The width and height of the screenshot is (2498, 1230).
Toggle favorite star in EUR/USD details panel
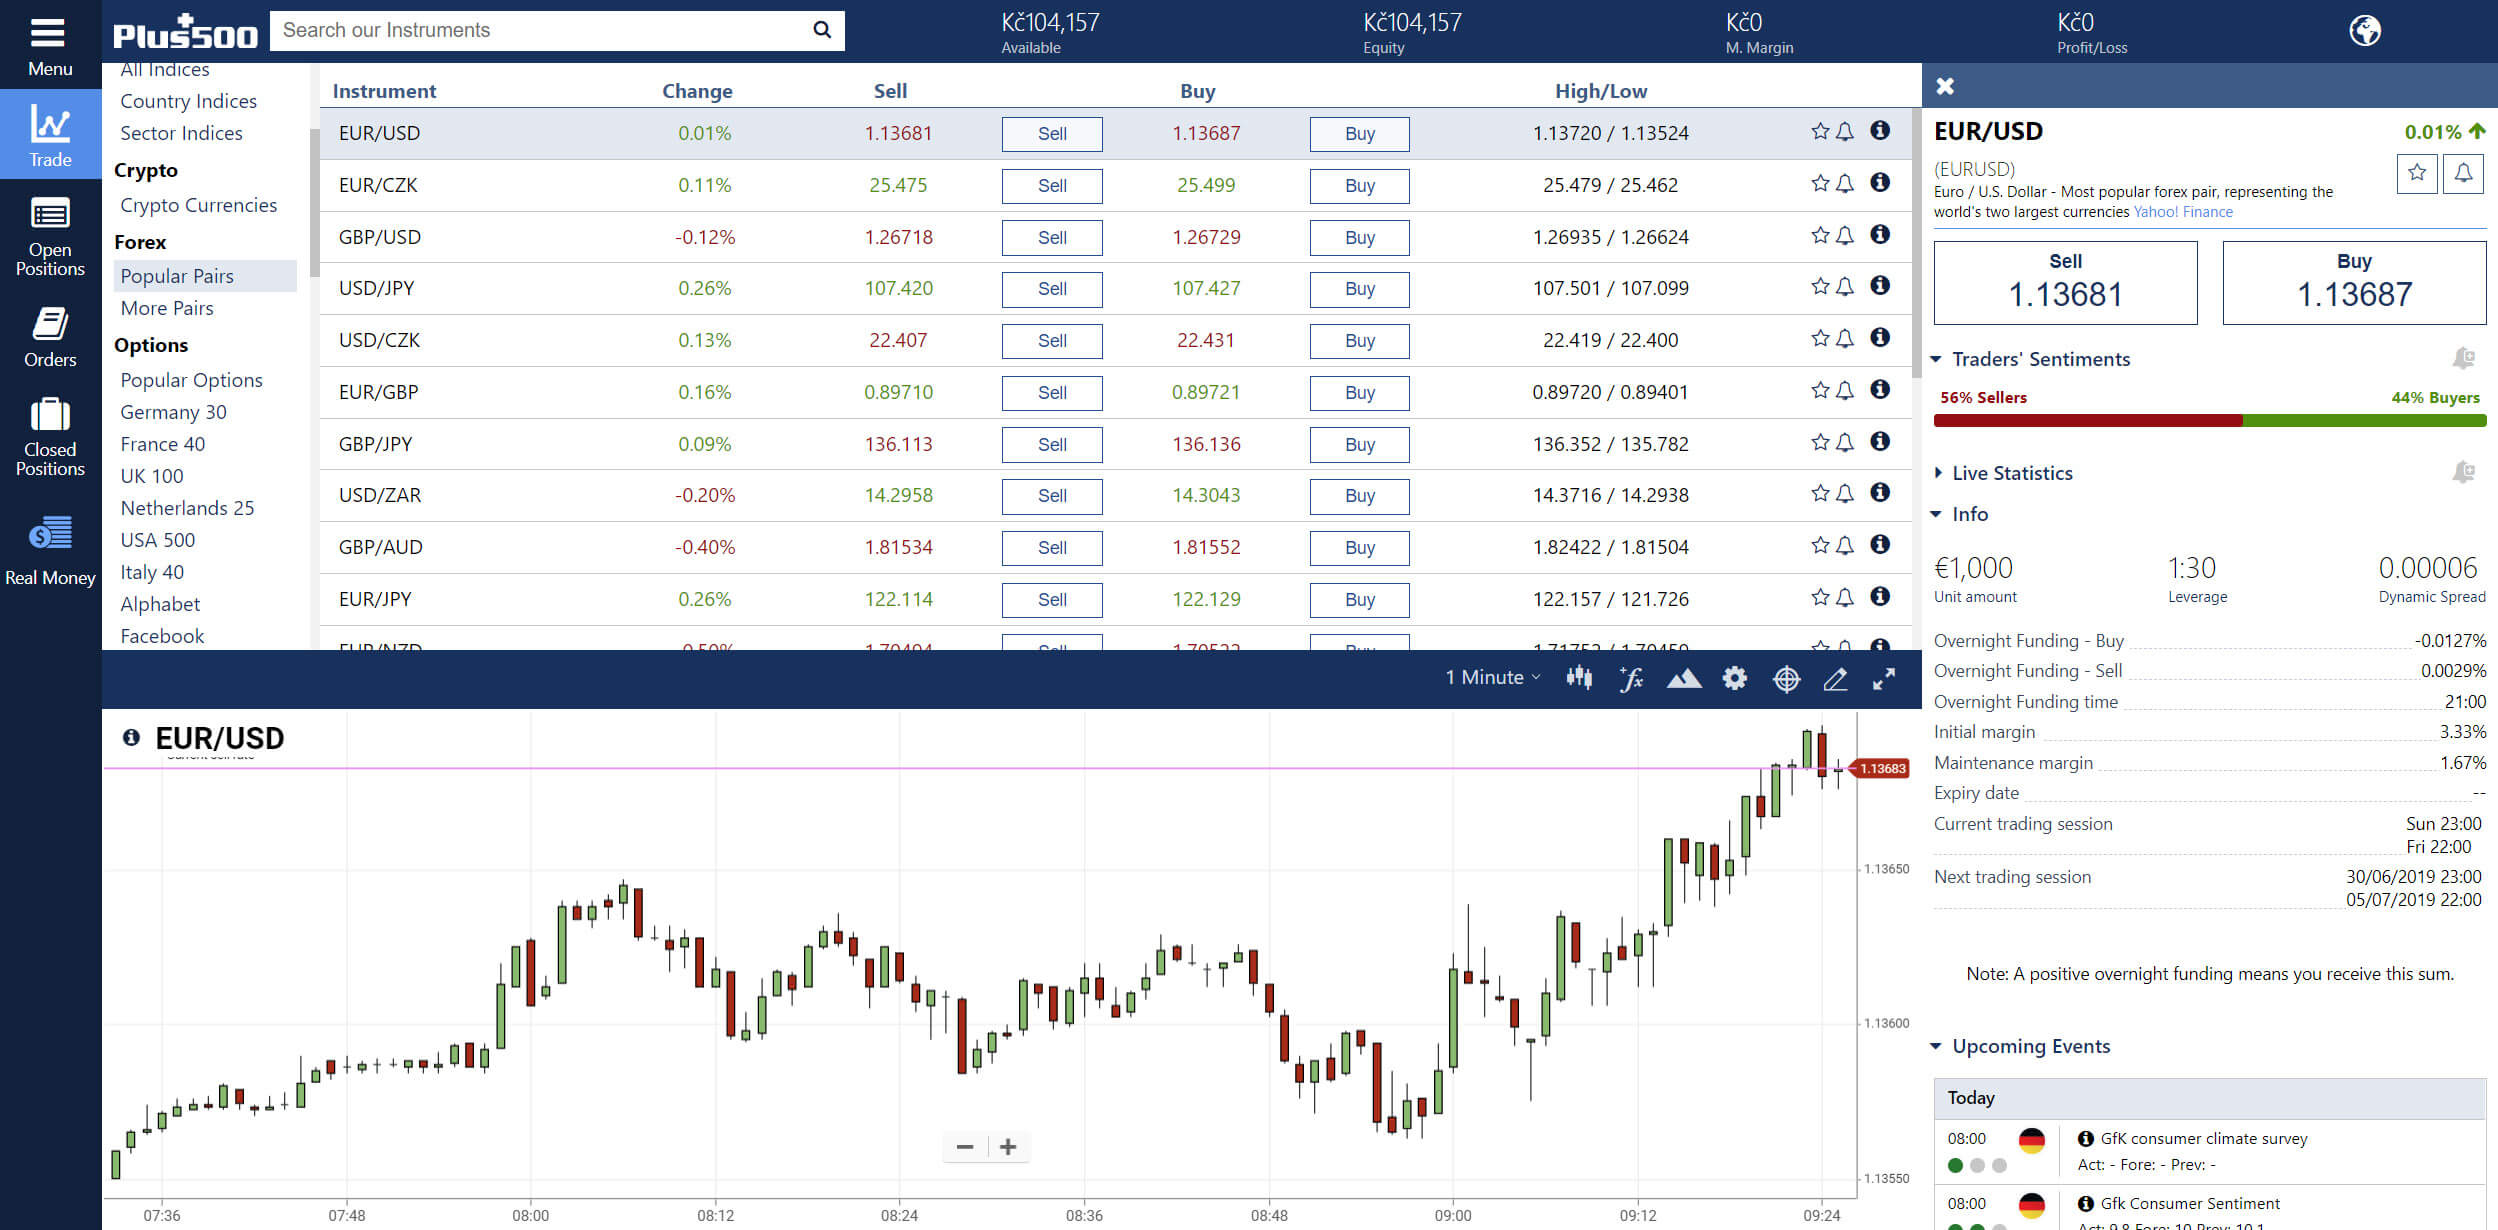(x=2417, y=173)
